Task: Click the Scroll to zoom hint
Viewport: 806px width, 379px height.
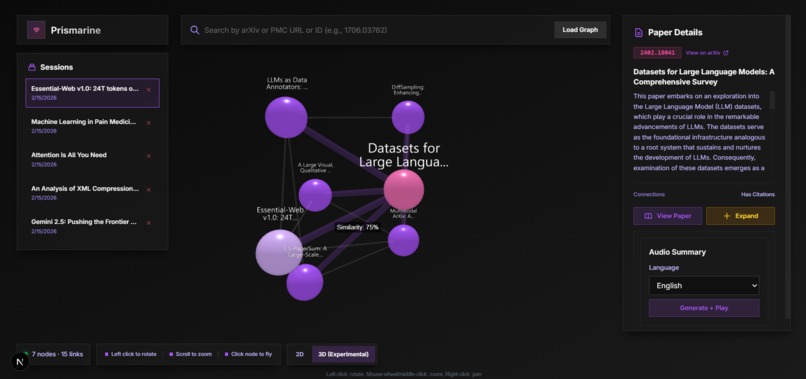Action: [190, 354]
